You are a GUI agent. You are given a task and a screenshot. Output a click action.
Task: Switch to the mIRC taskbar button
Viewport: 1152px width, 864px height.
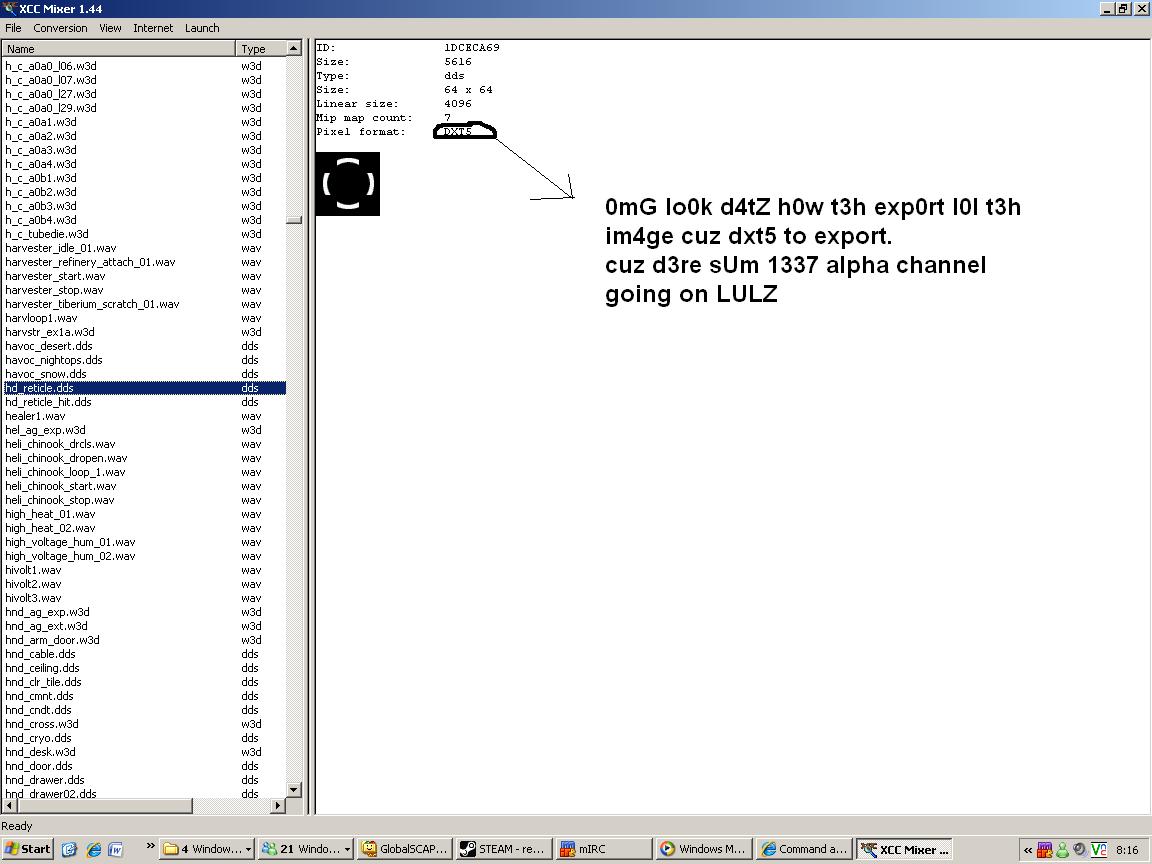point(600,849)
